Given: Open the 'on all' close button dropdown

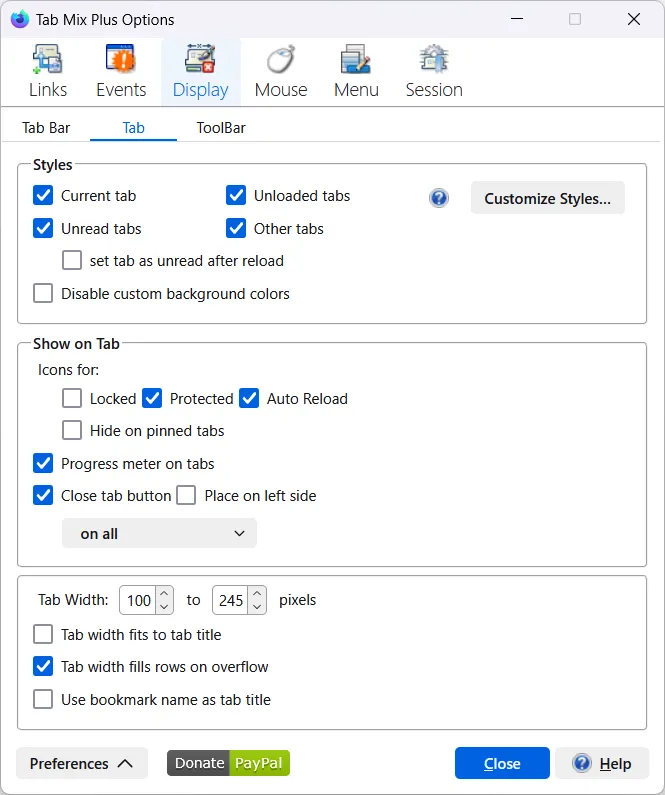Looking at the screenshot, I should 159,534.
